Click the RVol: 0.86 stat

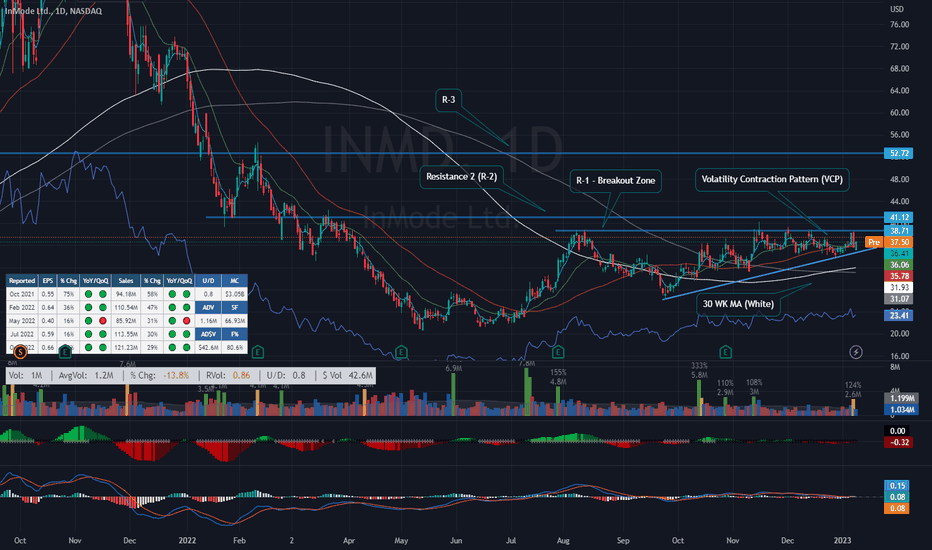pos(228,375)
